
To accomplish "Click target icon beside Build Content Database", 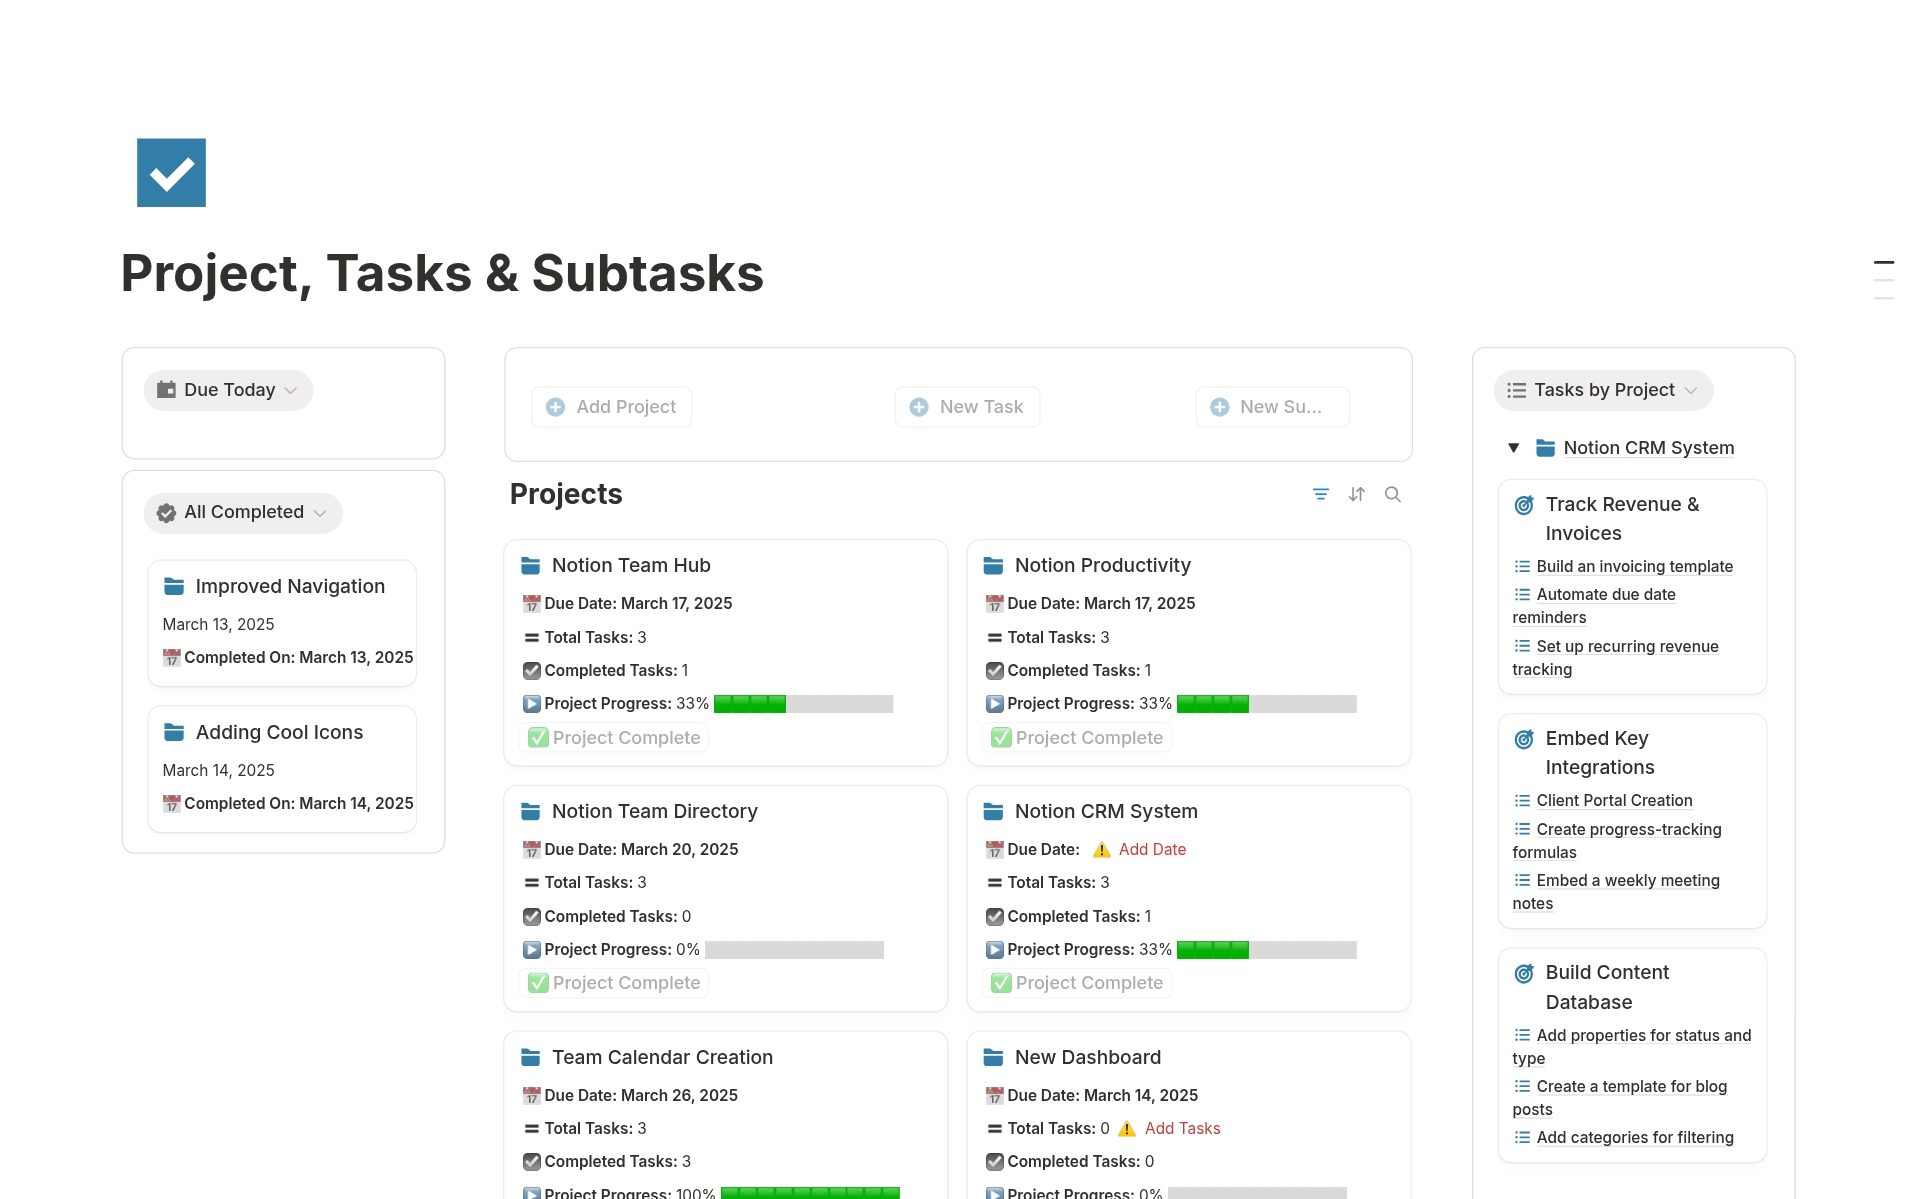I will (x=1524, y=974).
